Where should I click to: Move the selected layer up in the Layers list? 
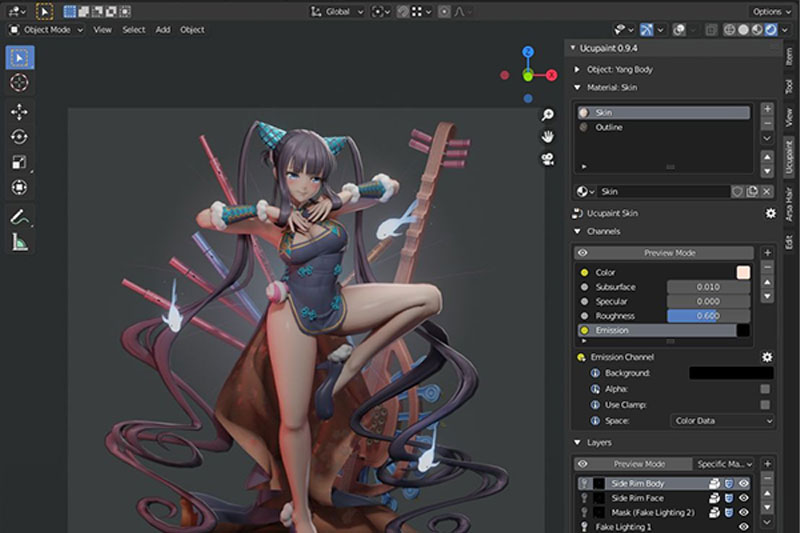[767, 493]
